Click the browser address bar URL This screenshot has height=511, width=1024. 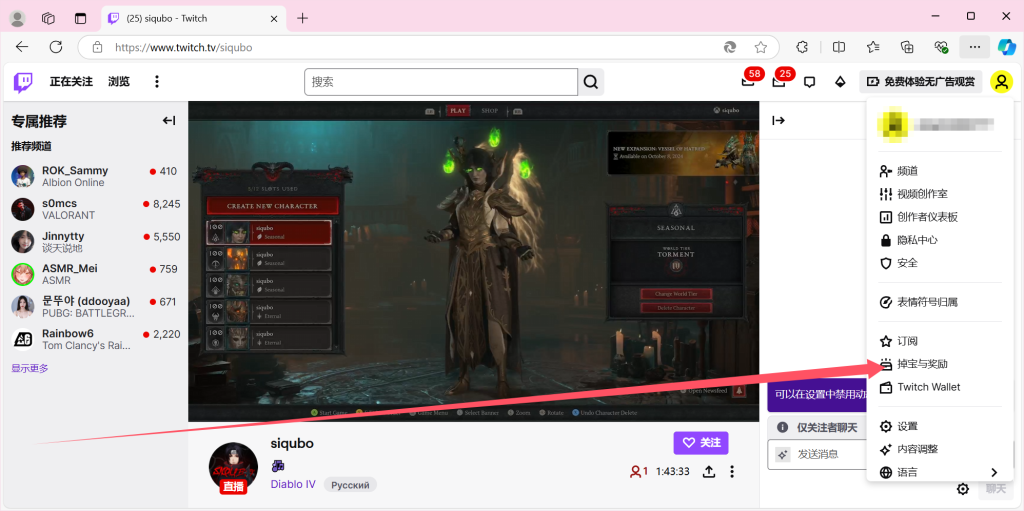click(x=184, y=47)
